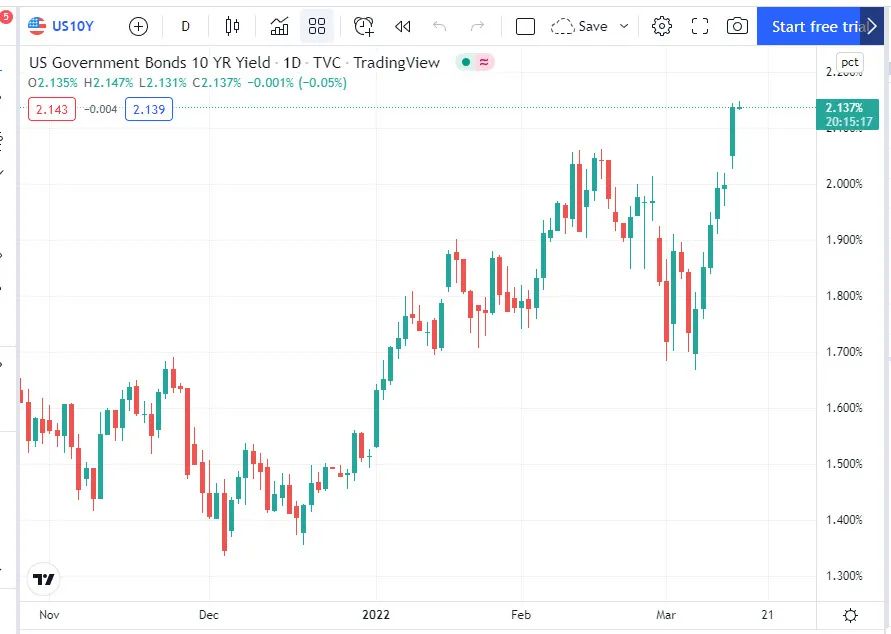The height and width of the screenshot is (634, 891).
Task: Open the candlestick chart style selector
Action: 233,26
